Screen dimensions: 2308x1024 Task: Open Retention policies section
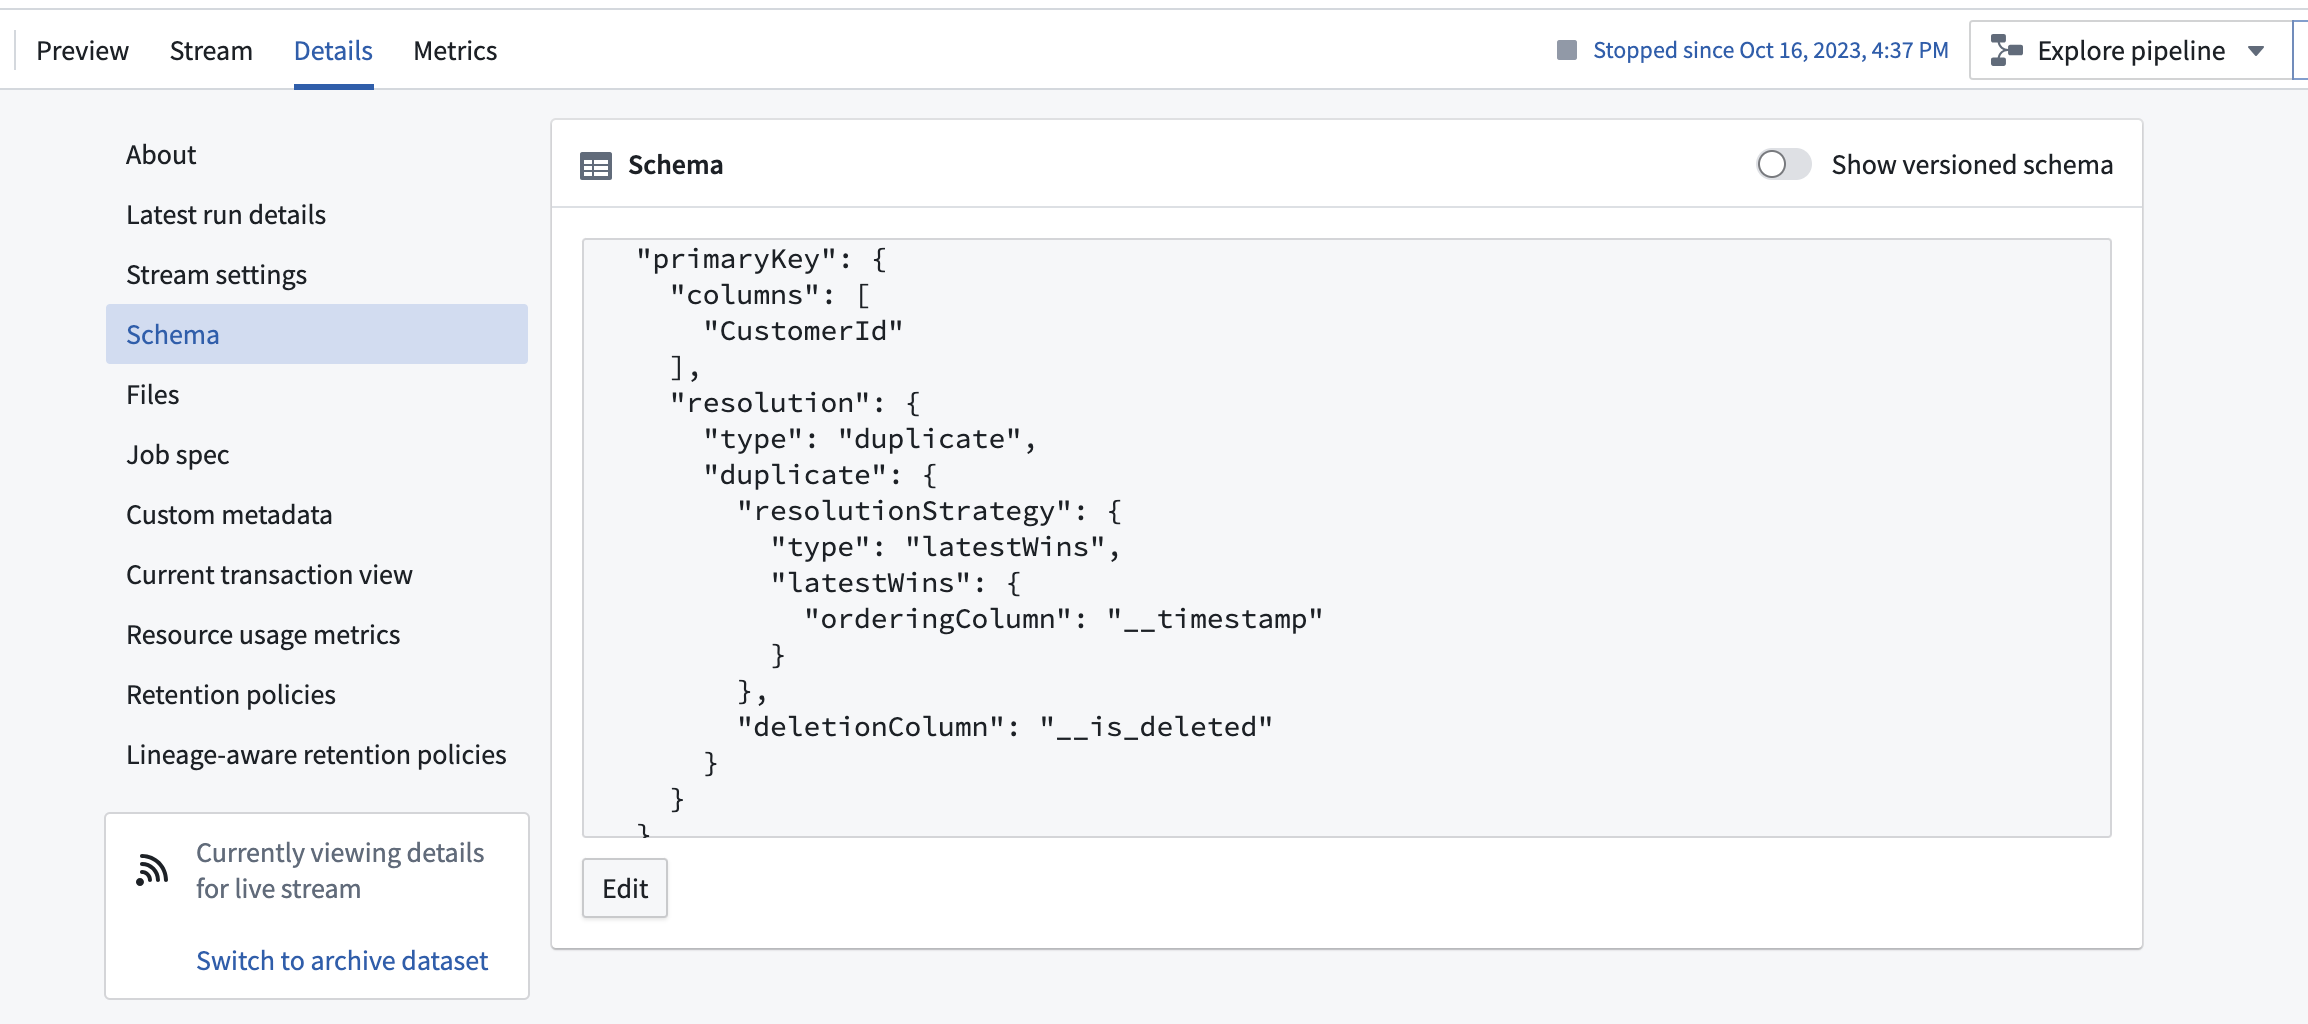(231, 694)
